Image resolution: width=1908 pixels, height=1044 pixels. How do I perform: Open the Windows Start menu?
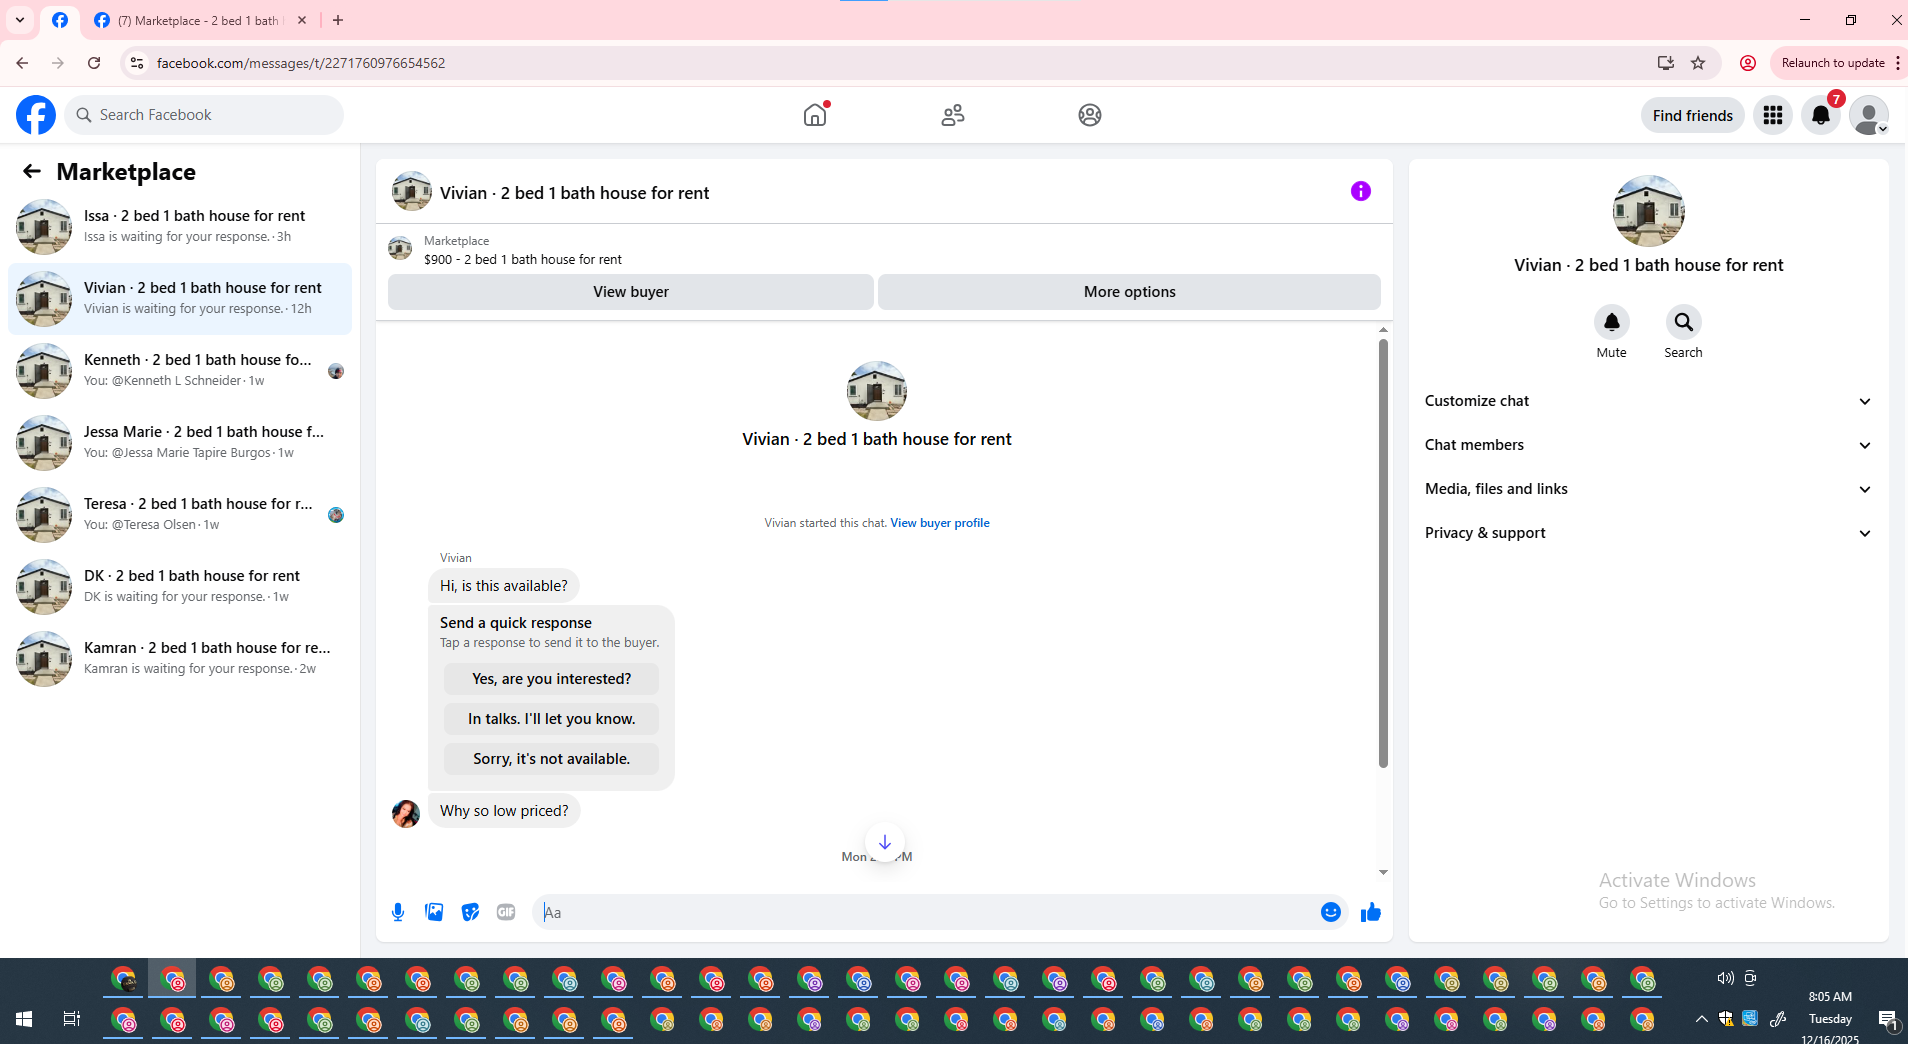pos(24,1019)
